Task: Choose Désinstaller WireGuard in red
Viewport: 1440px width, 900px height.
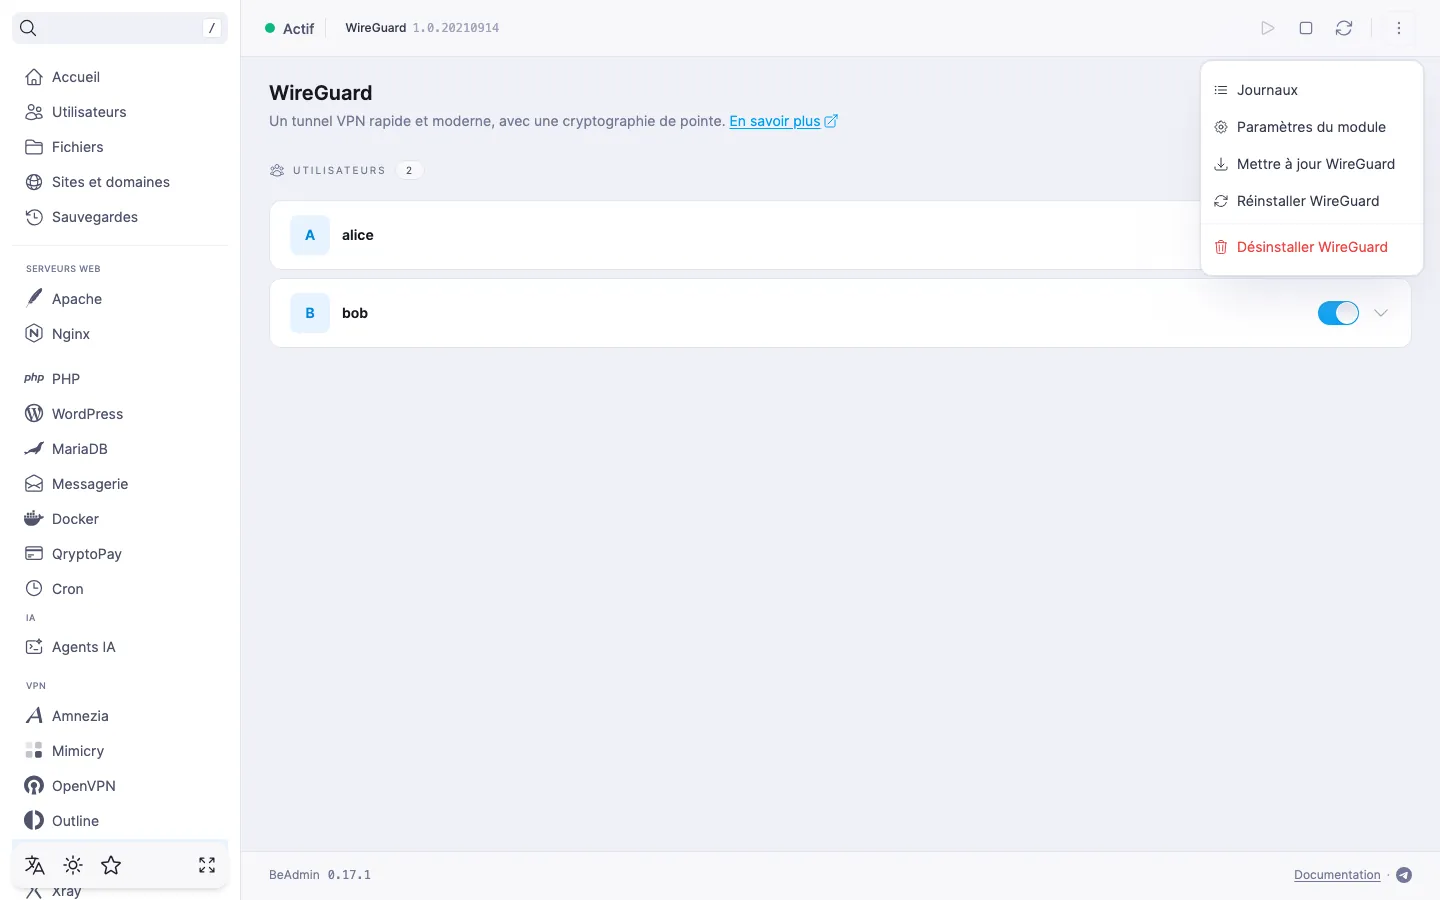Action: tap(1312, 247)
